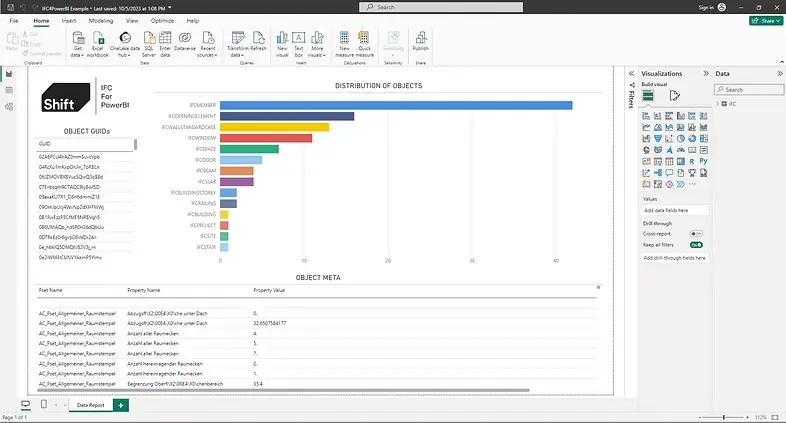The image size is (786, 423).
Task: Click the Sign in button
Action: coord(707,6)
